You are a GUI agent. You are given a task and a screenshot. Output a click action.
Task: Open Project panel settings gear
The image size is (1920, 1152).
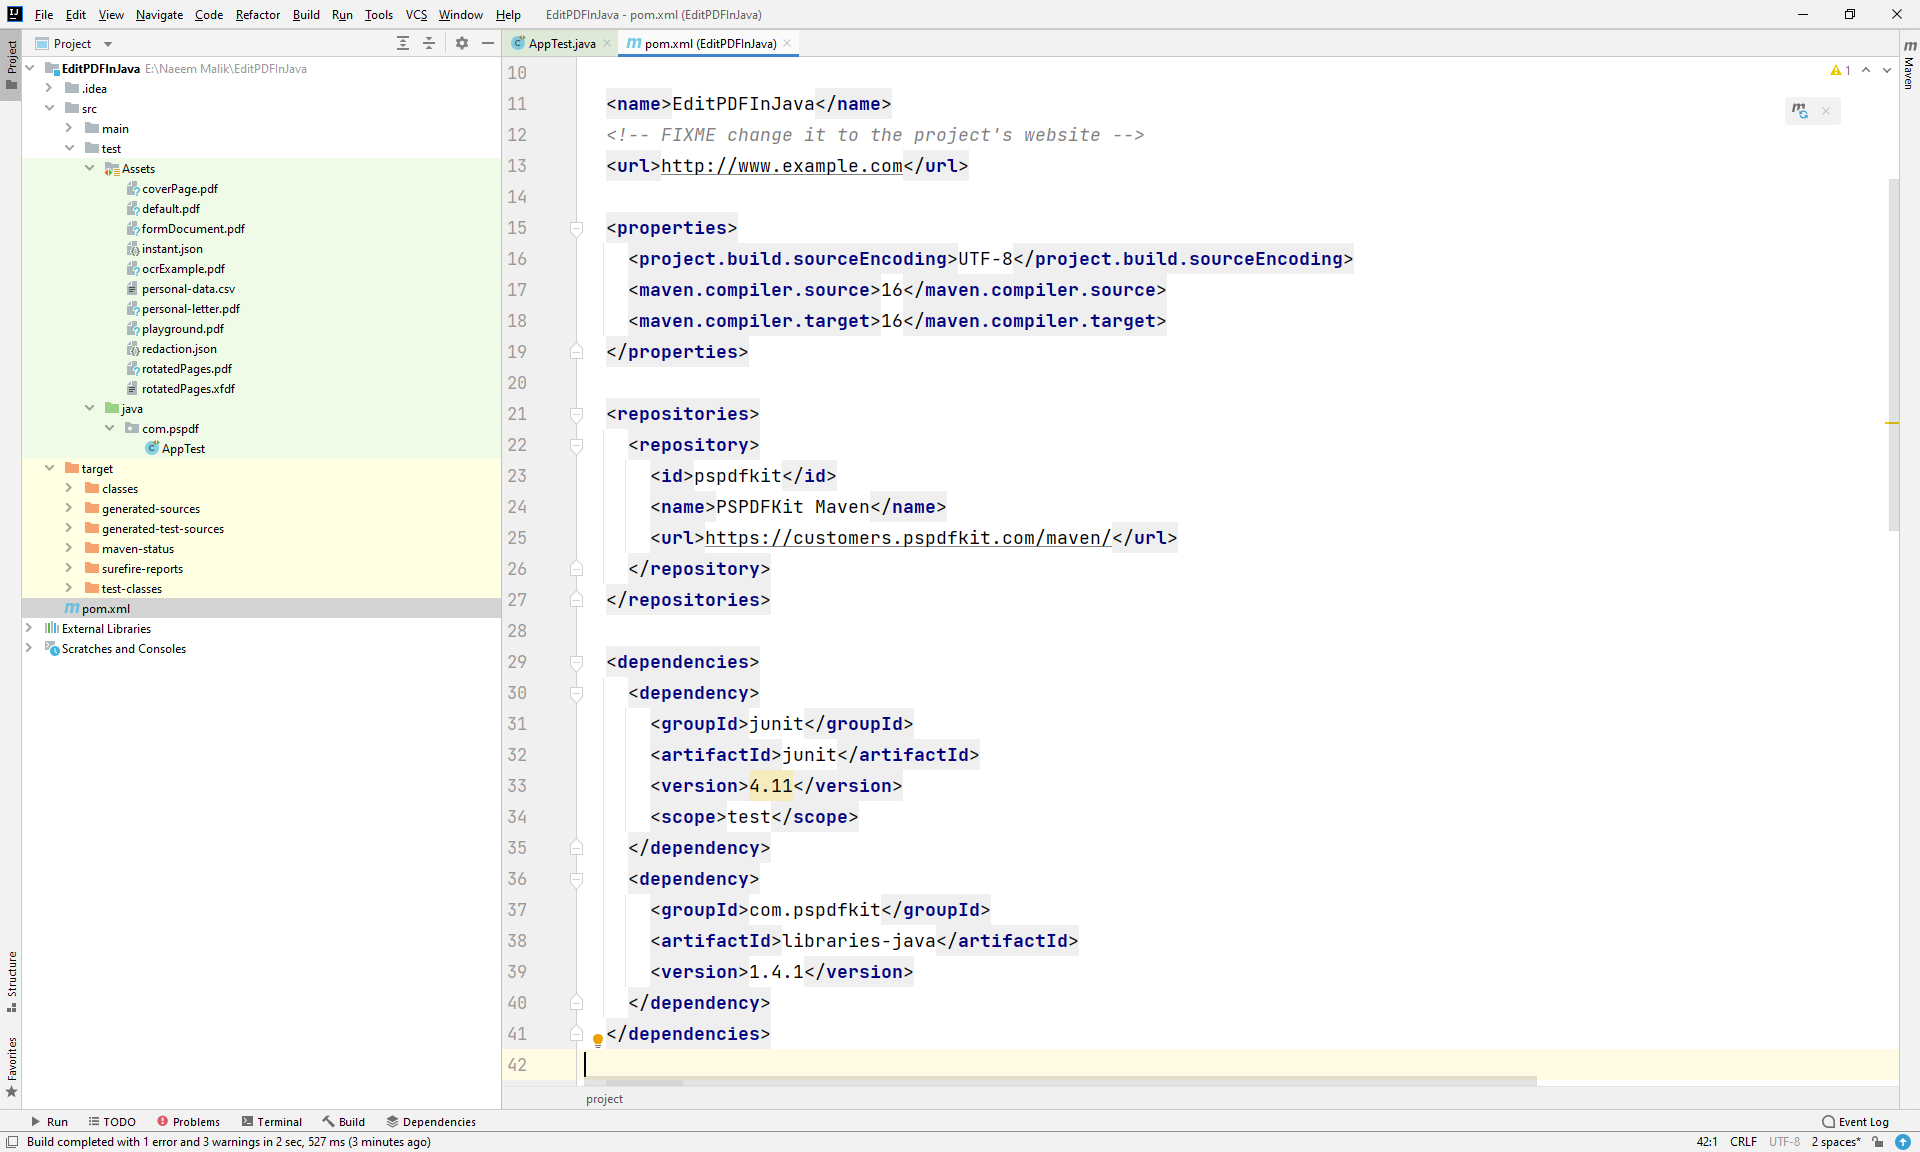461,43
